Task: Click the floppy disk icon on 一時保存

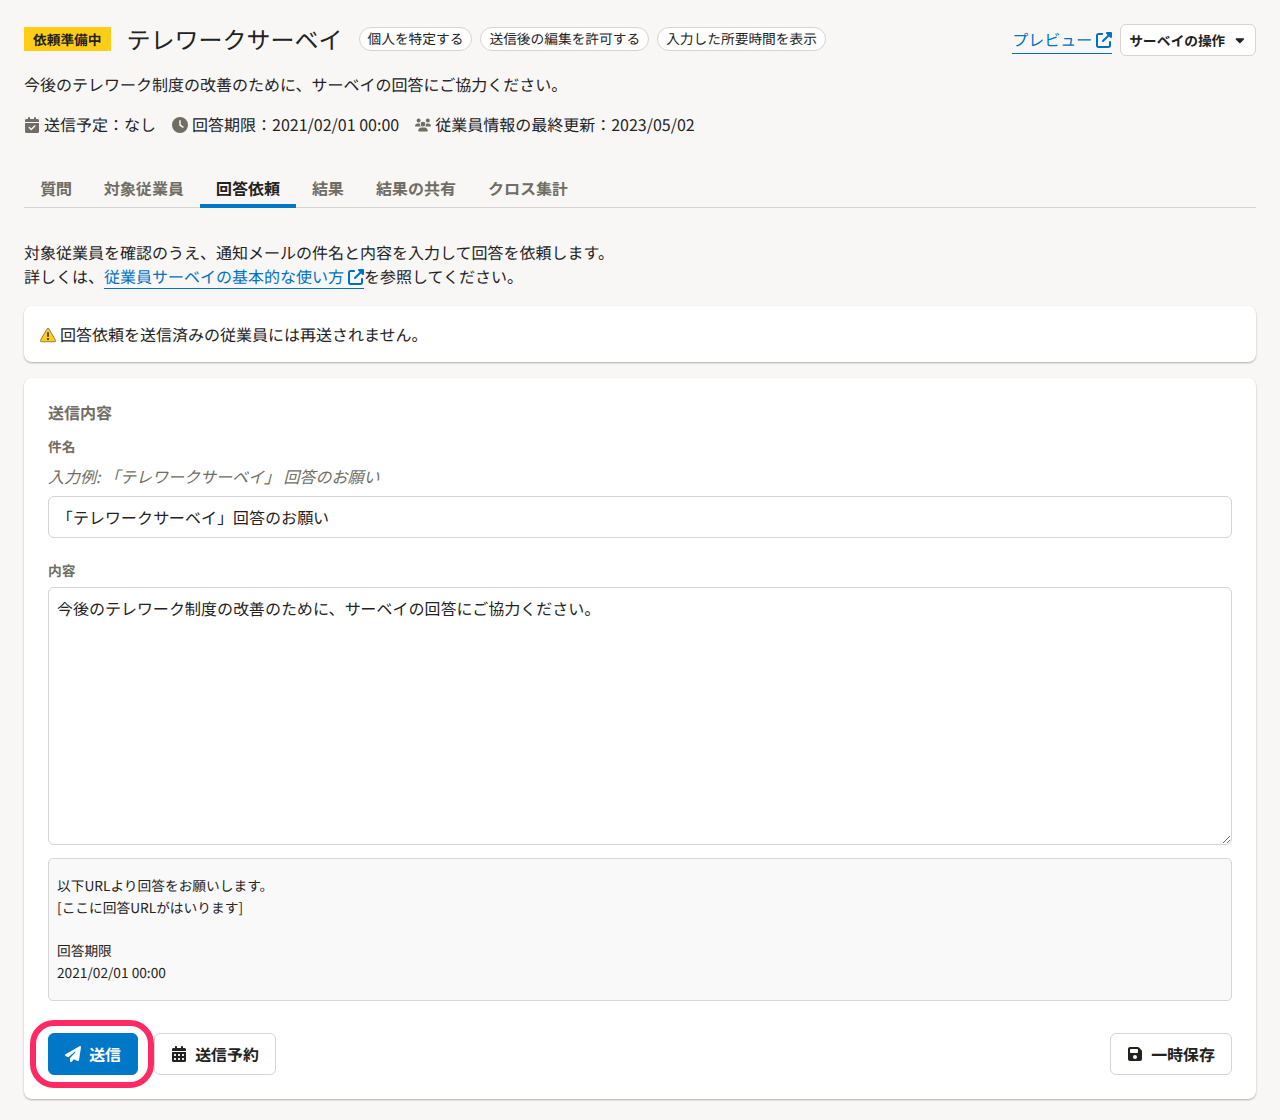Action: (1135, 1054)
